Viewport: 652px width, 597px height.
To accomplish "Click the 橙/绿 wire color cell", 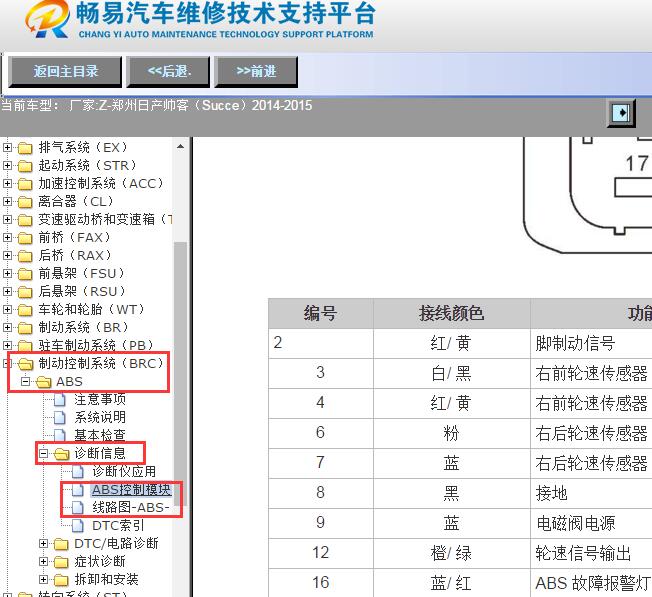I will coord(451,553).
